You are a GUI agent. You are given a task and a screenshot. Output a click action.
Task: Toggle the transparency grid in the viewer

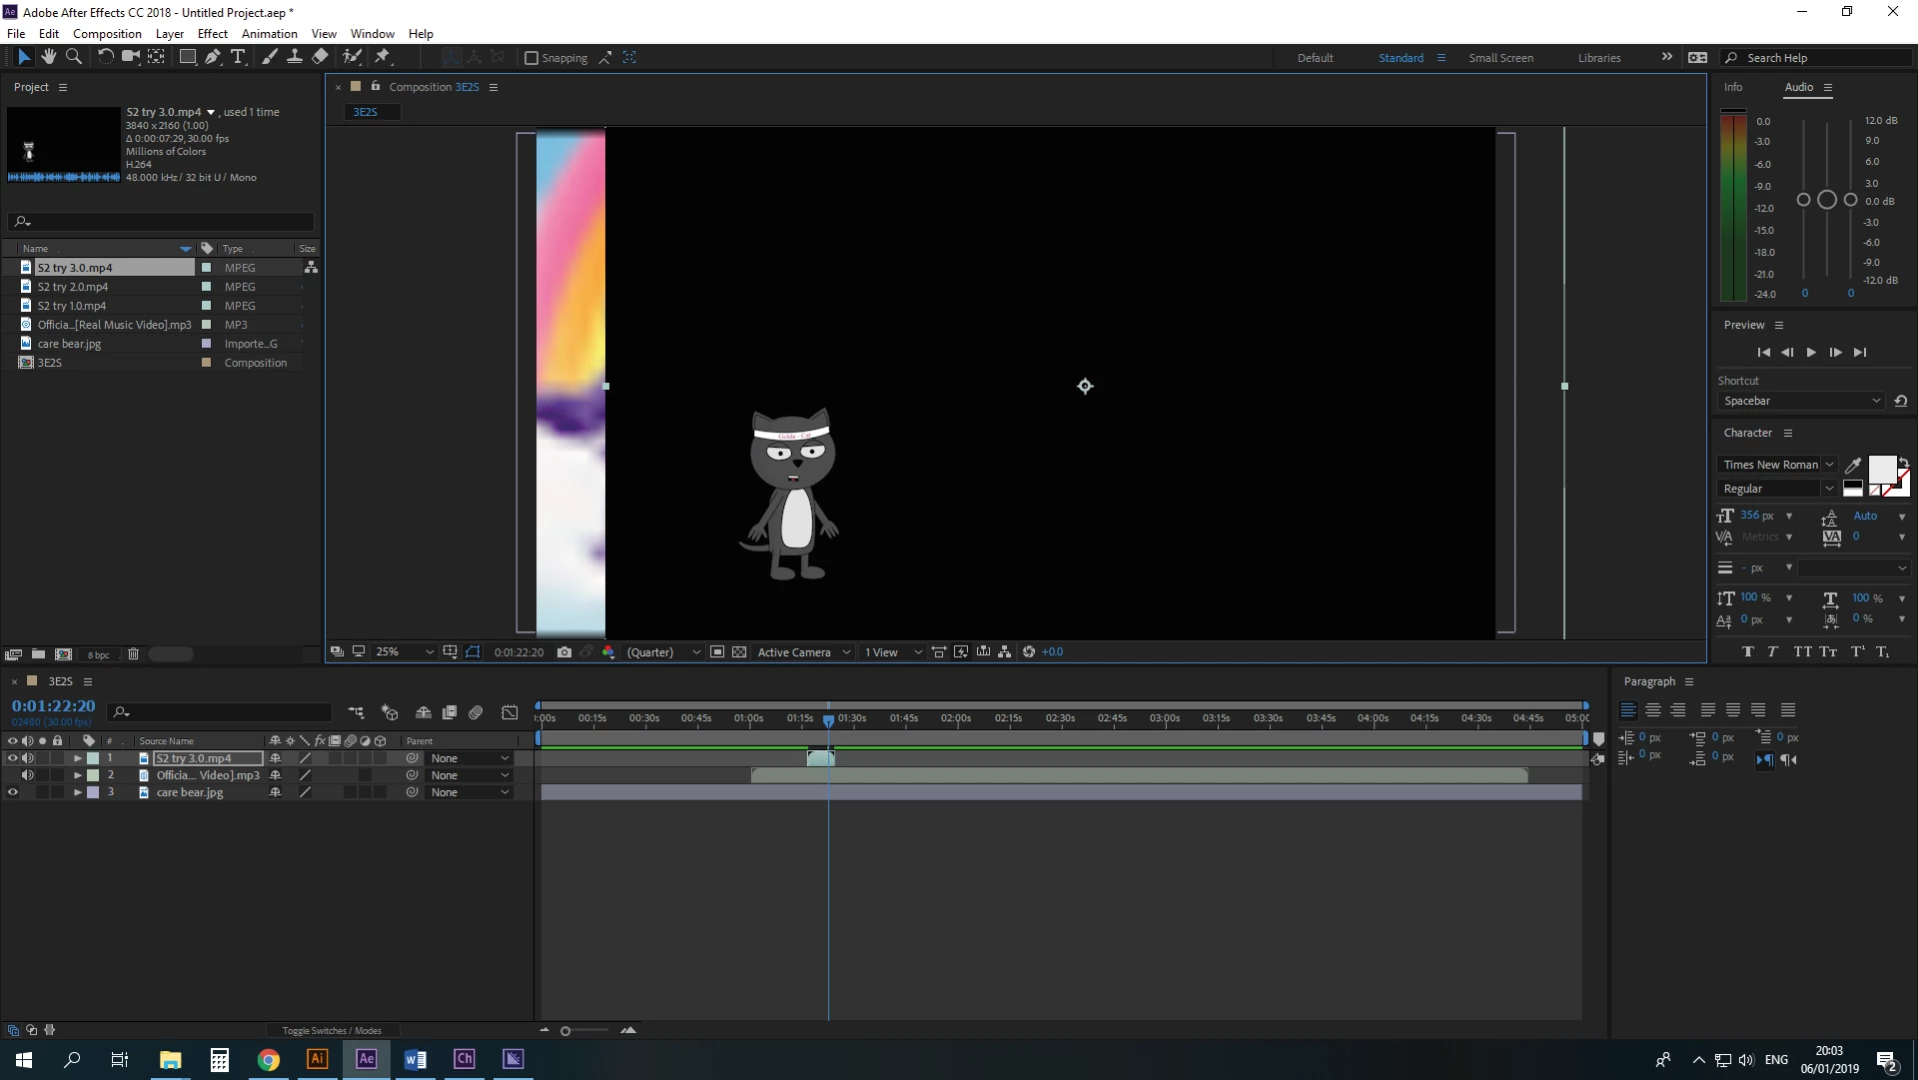pos(739,652)
